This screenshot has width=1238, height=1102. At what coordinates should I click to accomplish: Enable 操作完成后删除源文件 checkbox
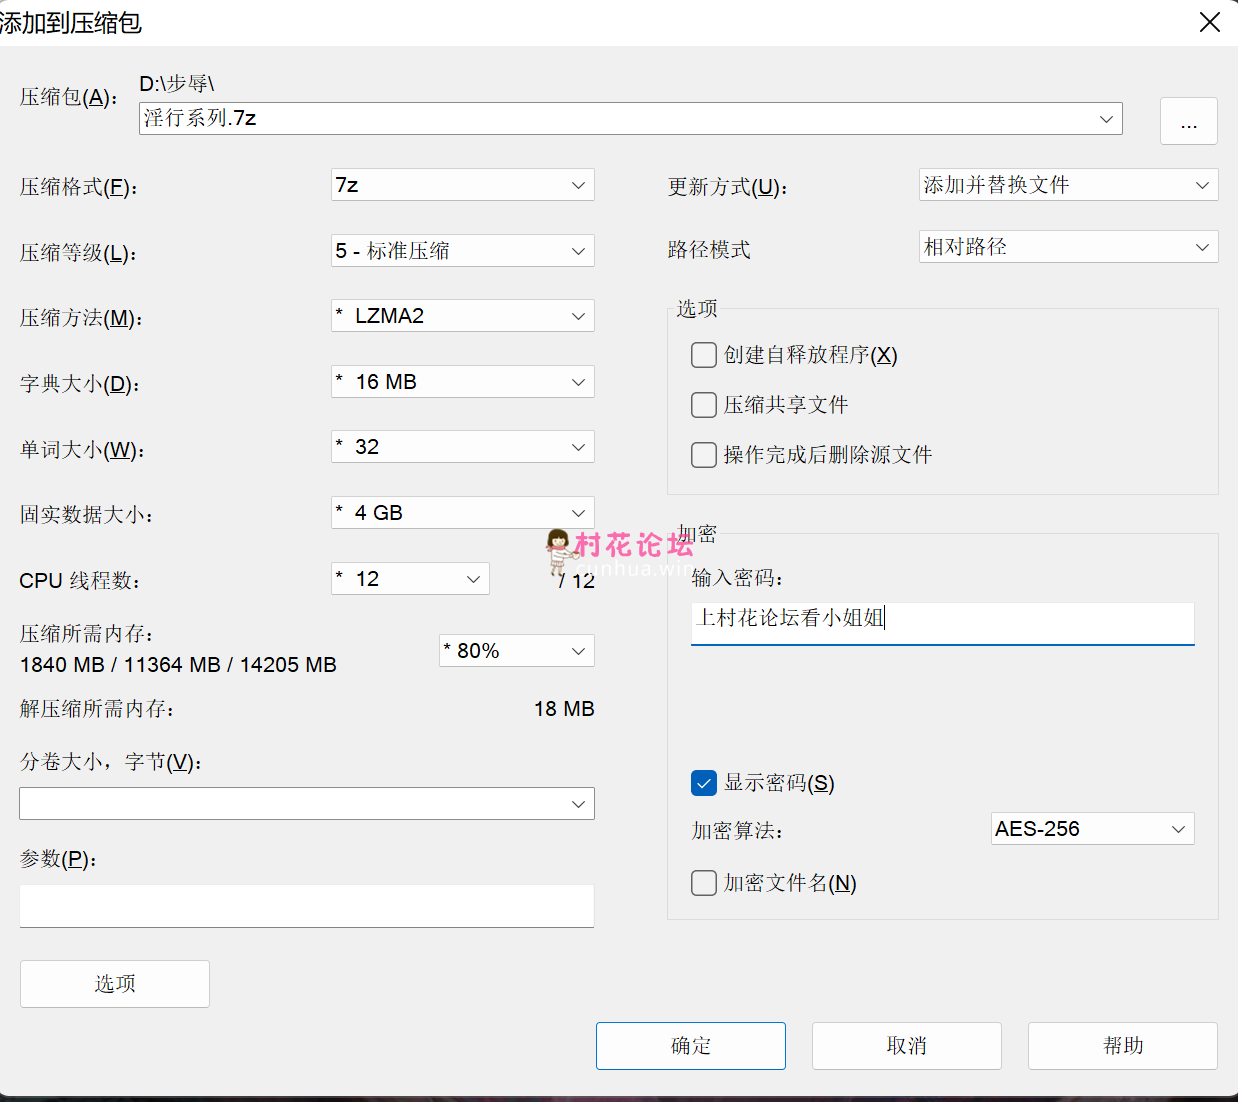pyautogui.click(x=704, y=455)
